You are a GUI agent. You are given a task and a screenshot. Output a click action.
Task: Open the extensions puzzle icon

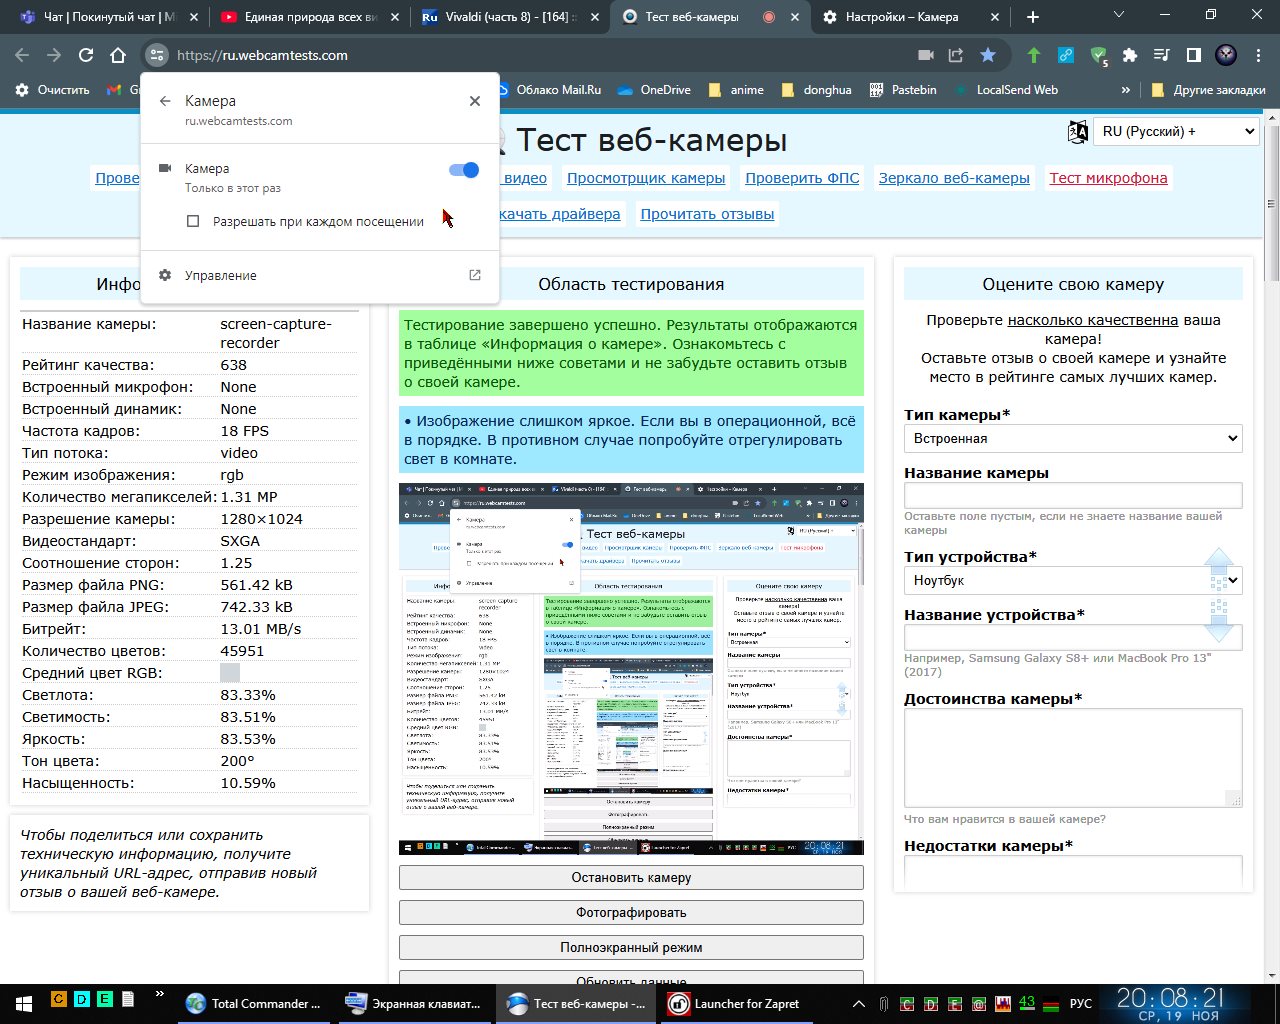click(1130, 55)
